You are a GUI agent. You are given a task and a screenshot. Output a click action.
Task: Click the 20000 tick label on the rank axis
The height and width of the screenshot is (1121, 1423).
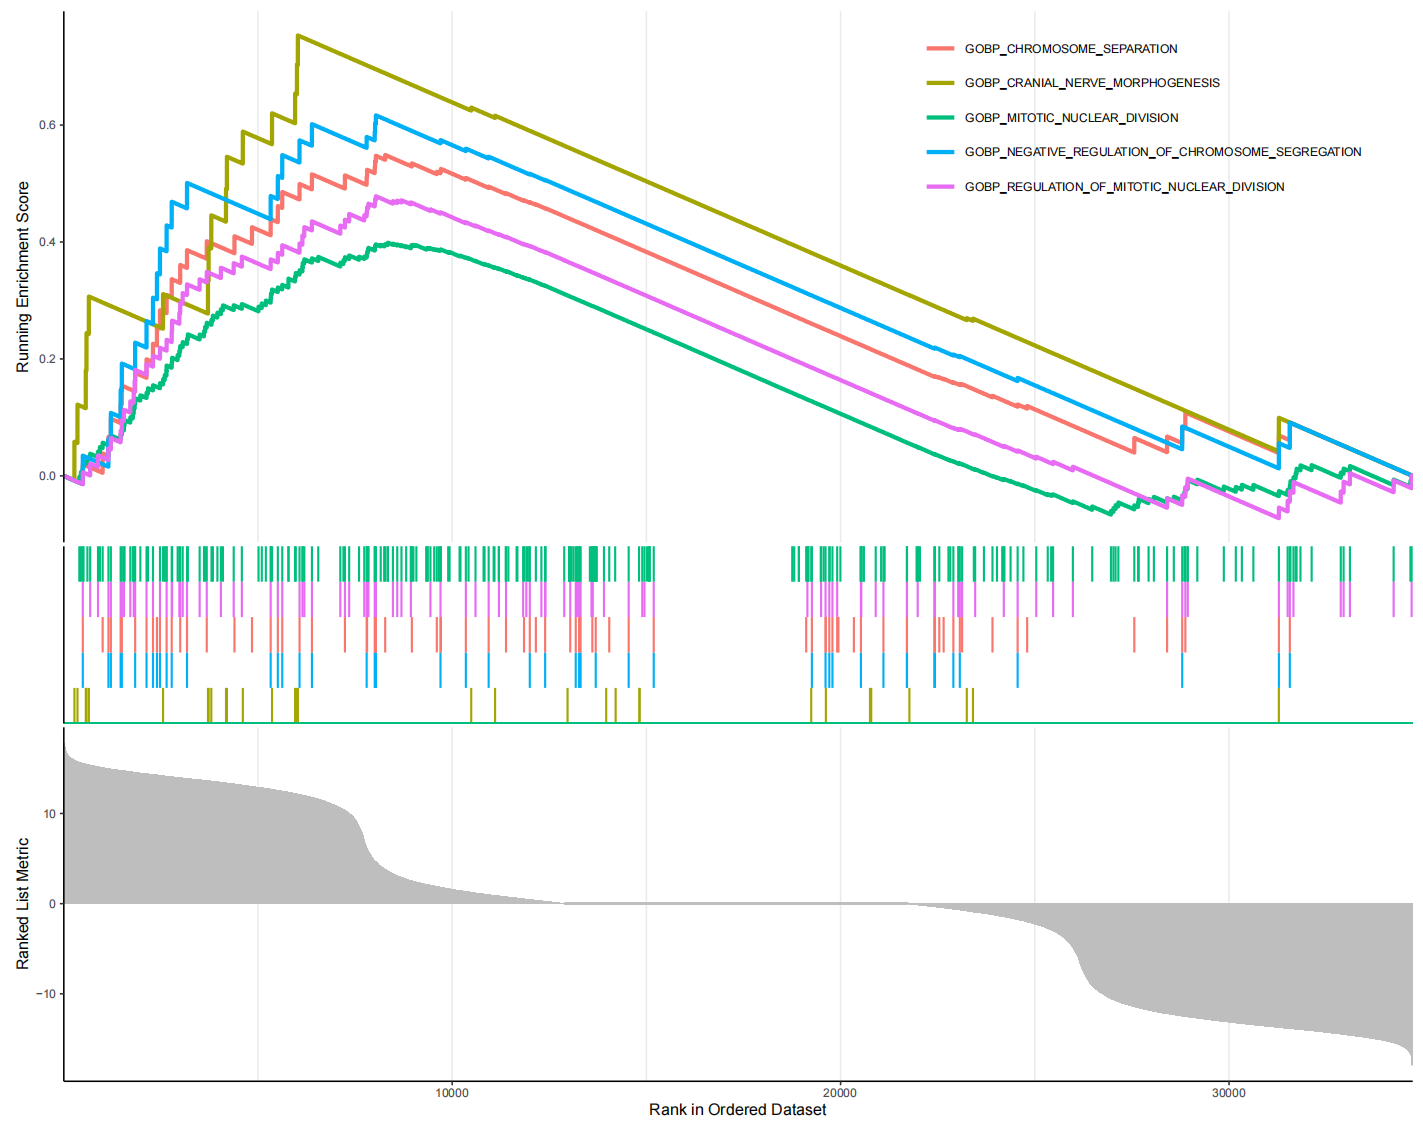click(840, 1093)
